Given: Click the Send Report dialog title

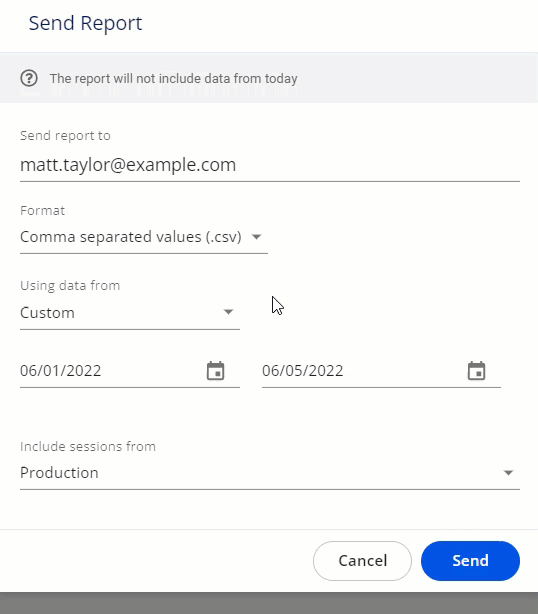Looking at the screenshot, I should (x=85, y=23).
